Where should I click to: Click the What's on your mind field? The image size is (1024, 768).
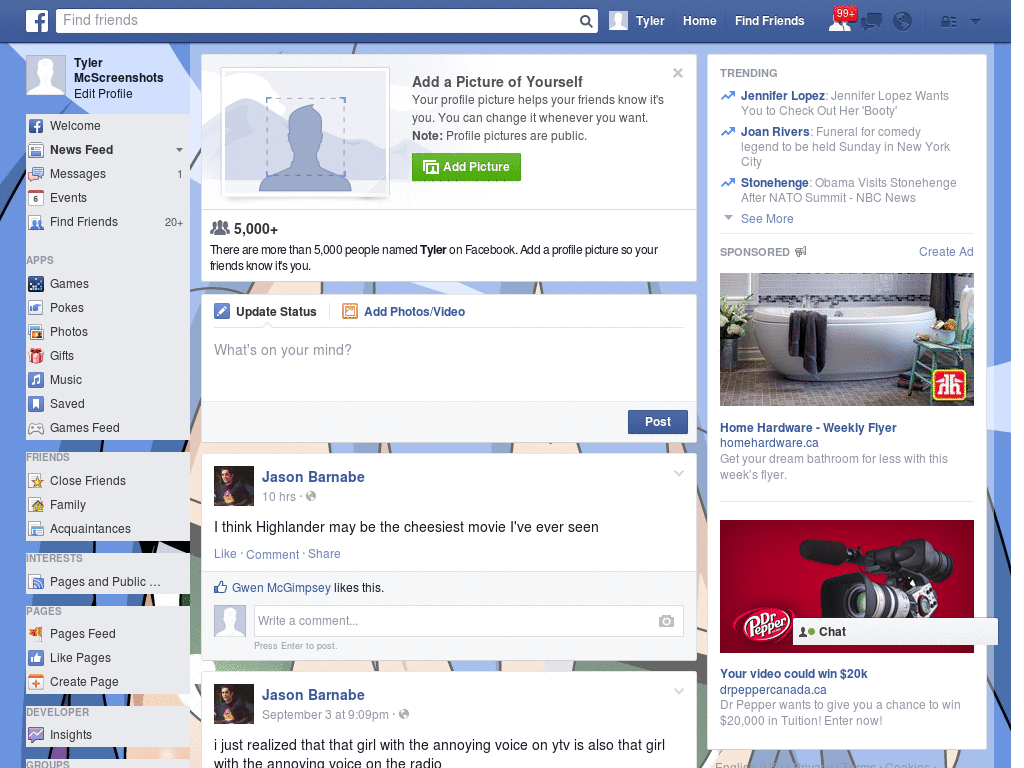click(449, 362)
